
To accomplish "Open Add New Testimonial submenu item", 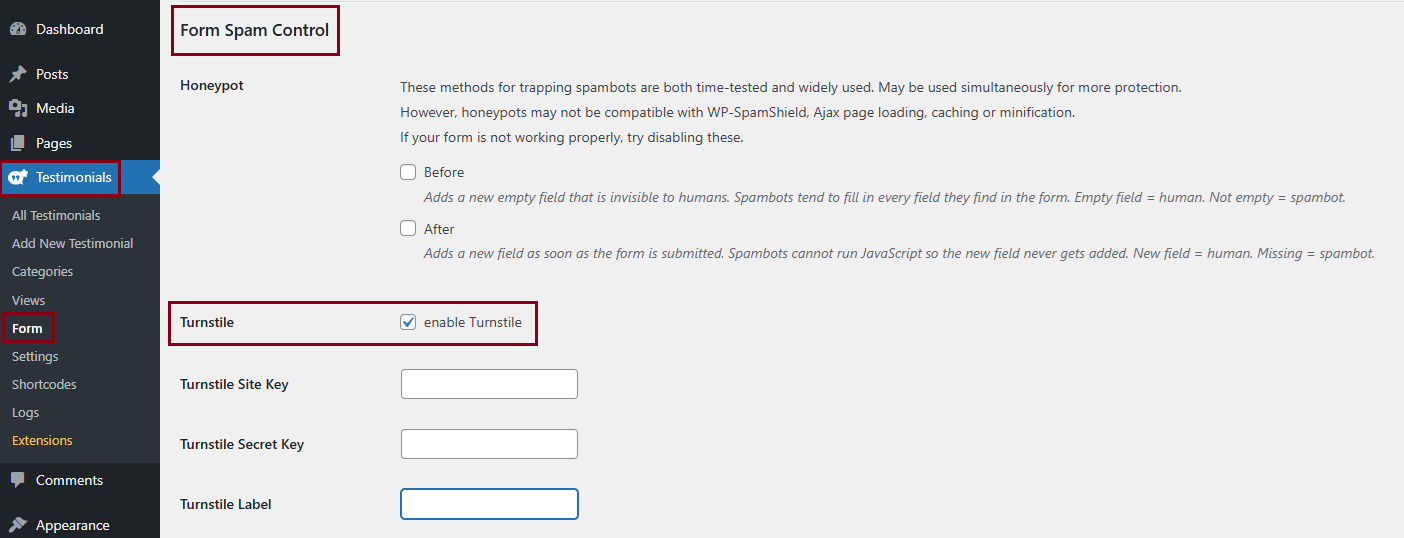I will click(x=72, y=243).
